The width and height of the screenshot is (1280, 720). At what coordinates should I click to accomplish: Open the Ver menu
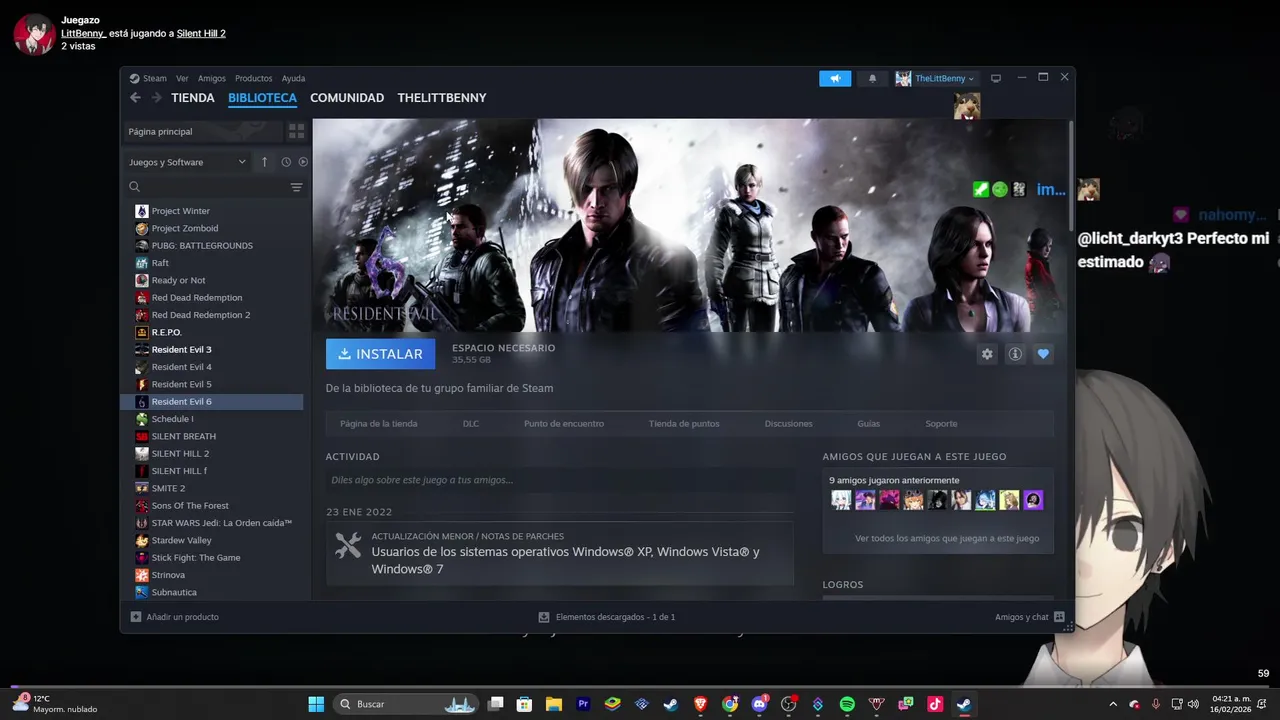pos(182,78)
